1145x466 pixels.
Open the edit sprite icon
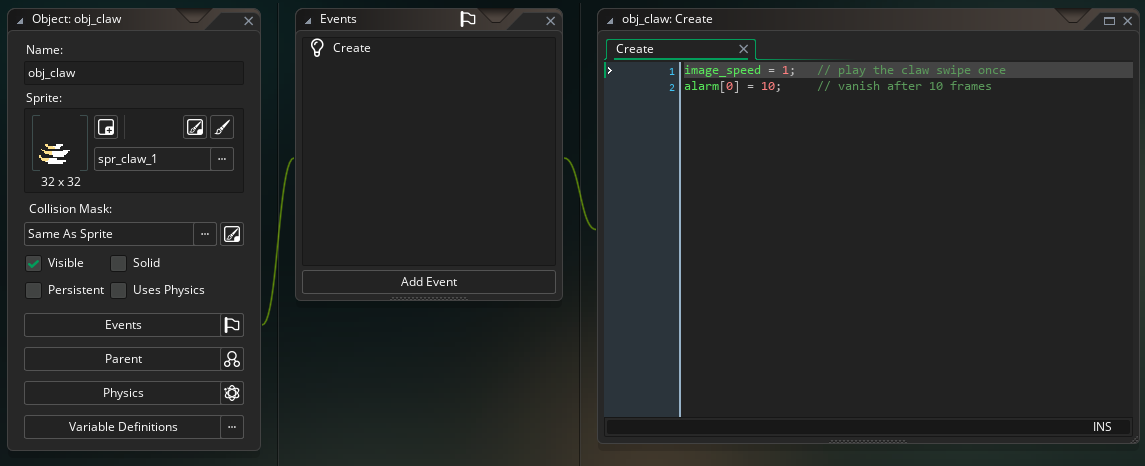pos(195,127)
